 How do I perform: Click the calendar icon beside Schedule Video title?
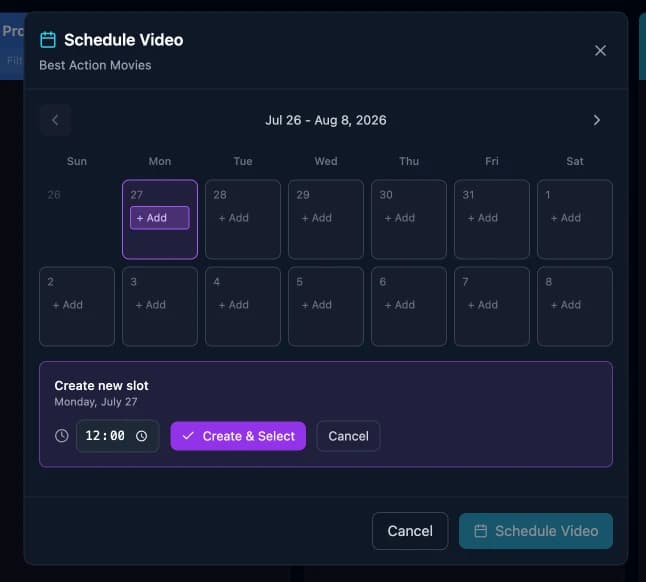click(48, 40)
